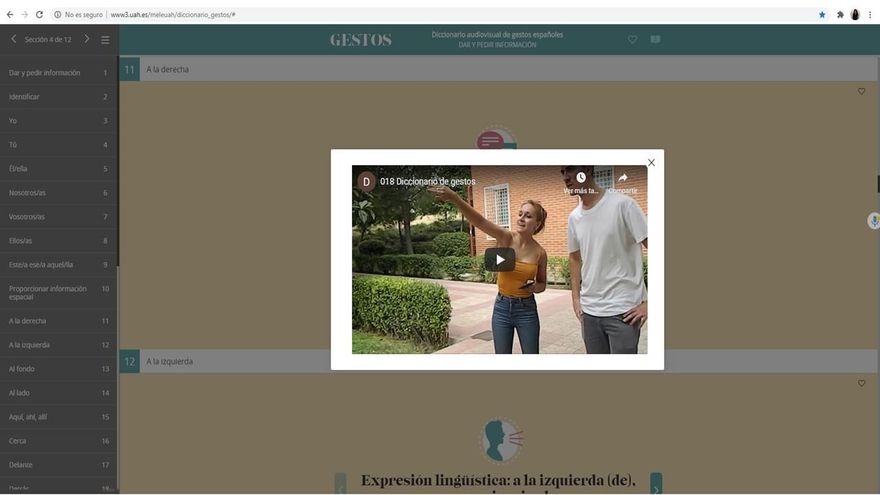The image size is (880, 495).
Task: Open Al fondo entry in sidebar
Action: point(58,369)
